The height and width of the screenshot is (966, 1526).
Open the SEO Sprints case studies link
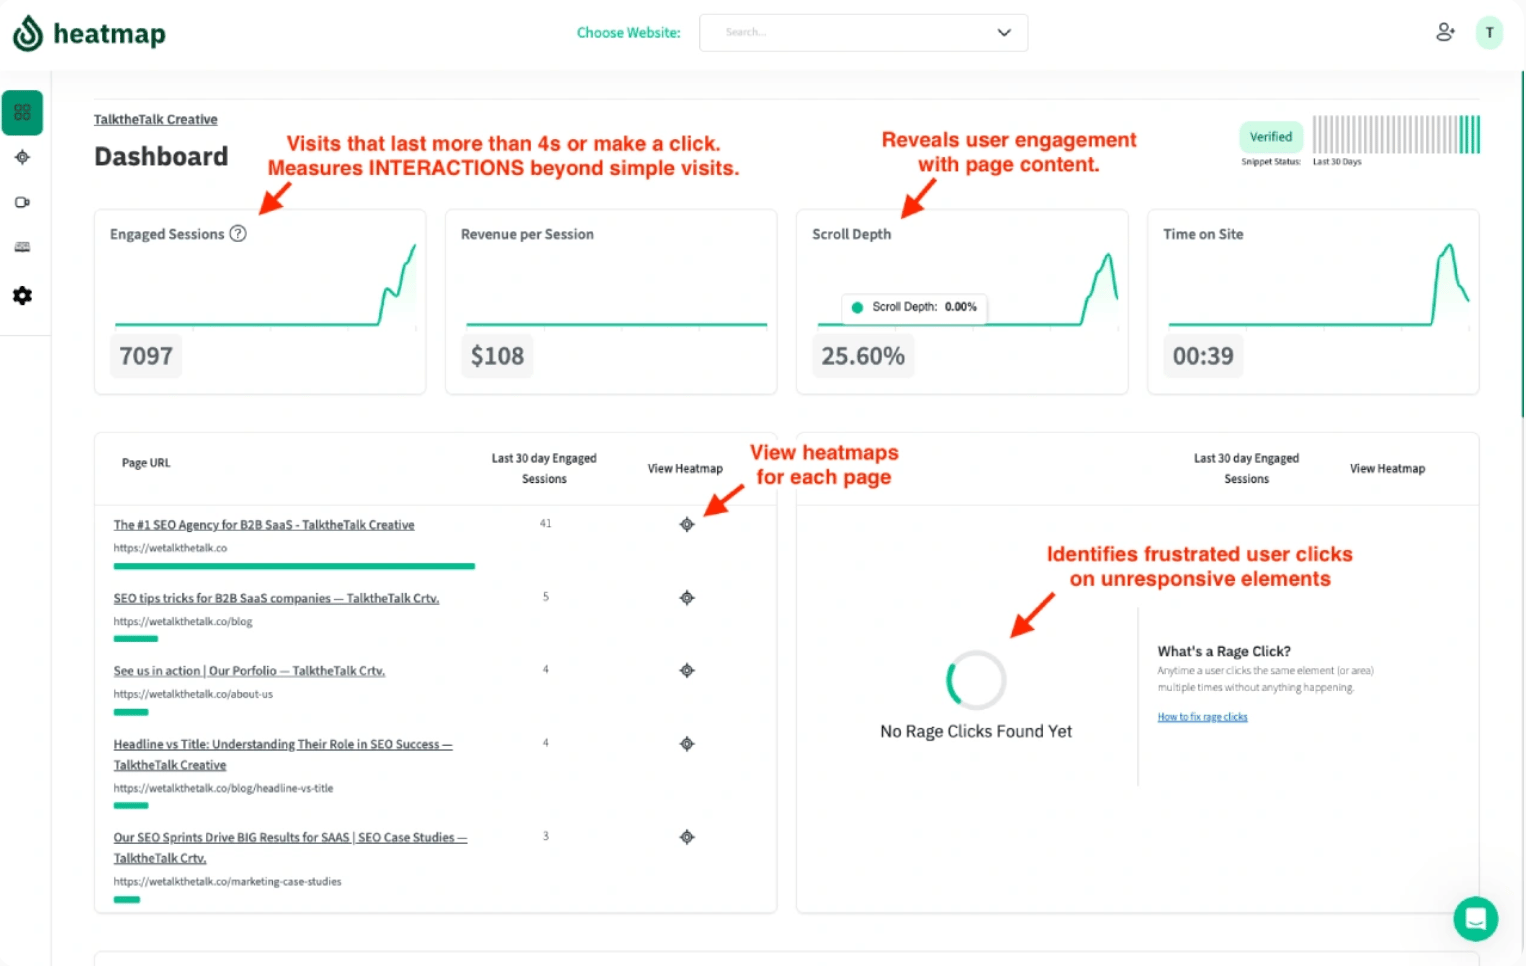(290, 838)
